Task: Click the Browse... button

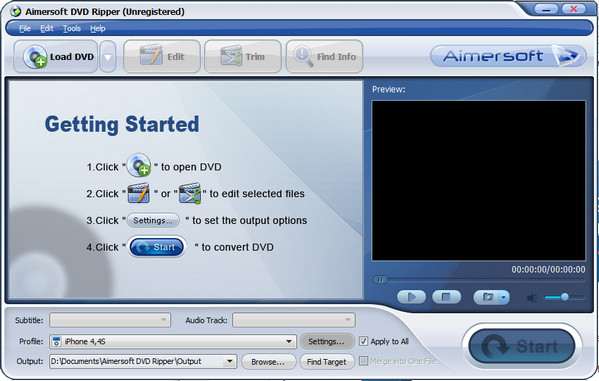Action: coord(268,362)
